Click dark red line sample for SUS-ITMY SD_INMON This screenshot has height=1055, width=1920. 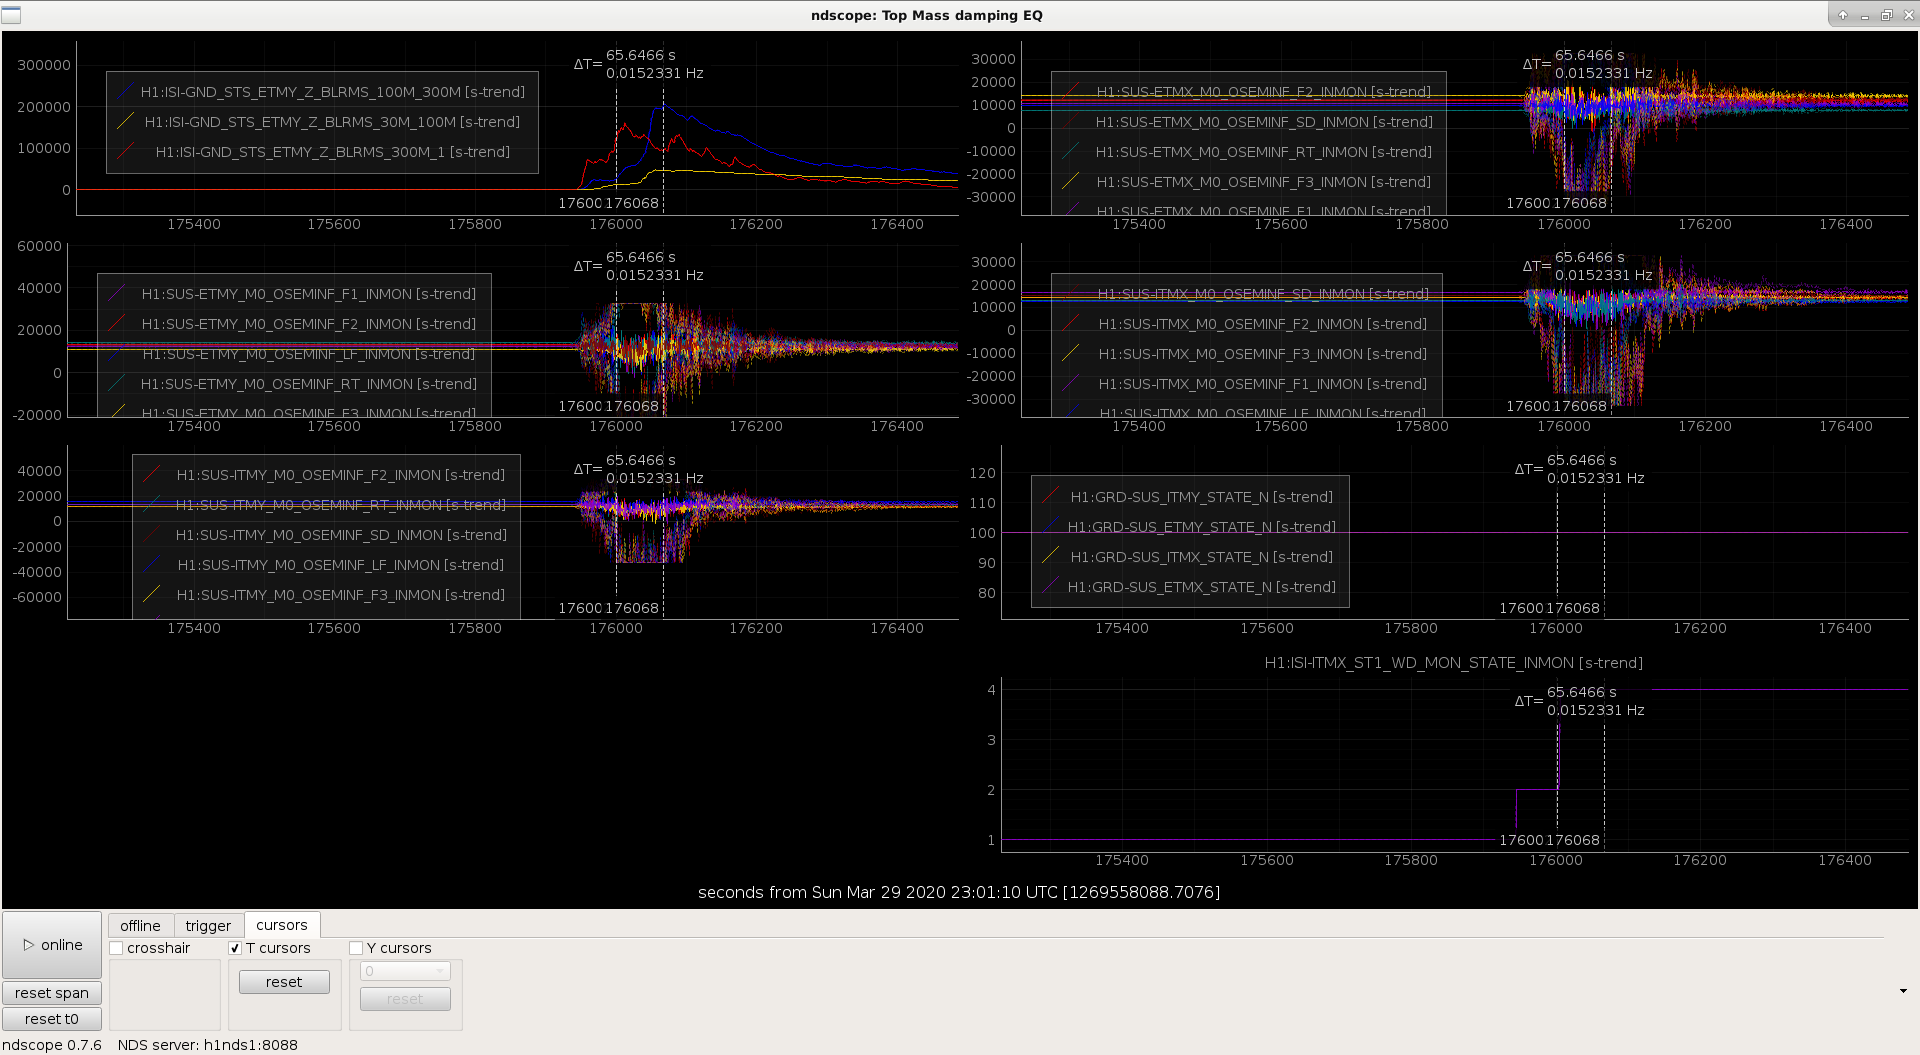point(152,535)
